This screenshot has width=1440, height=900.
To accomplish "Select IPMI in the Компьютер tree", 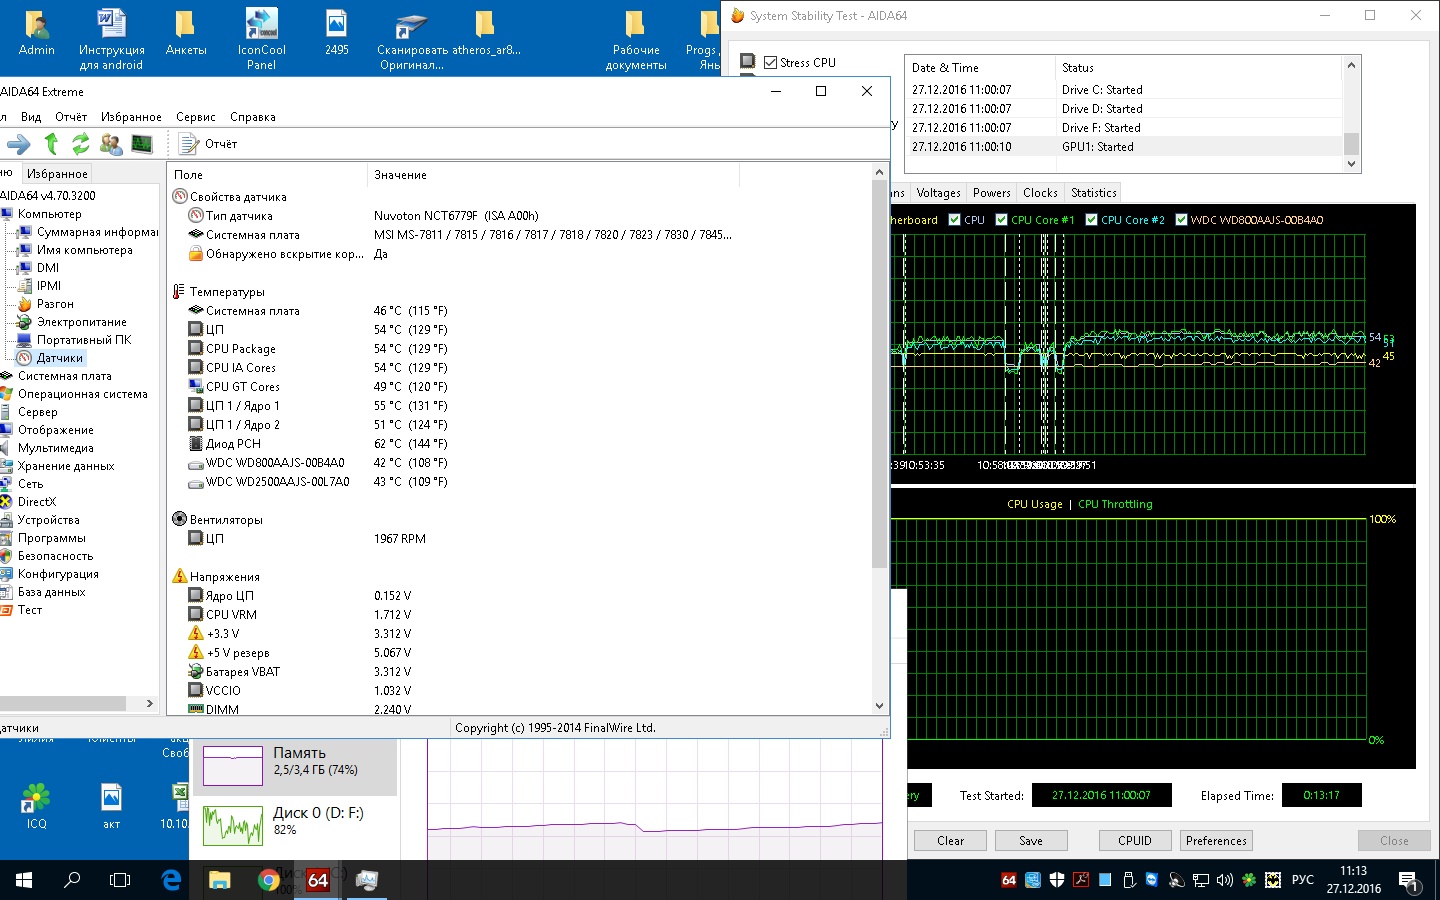I will 49,286.
